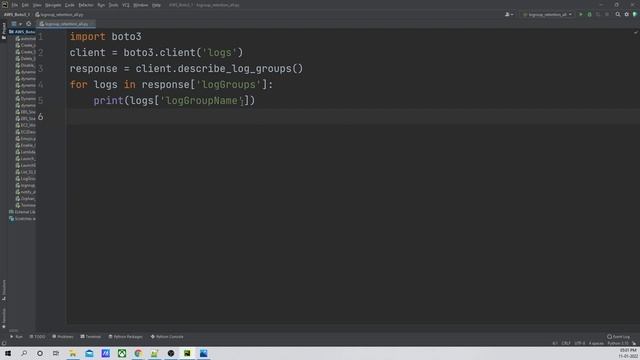The height and width of the screenshot is (360, 640).
Task: Click project panel options gear icon
Action: 29,24
